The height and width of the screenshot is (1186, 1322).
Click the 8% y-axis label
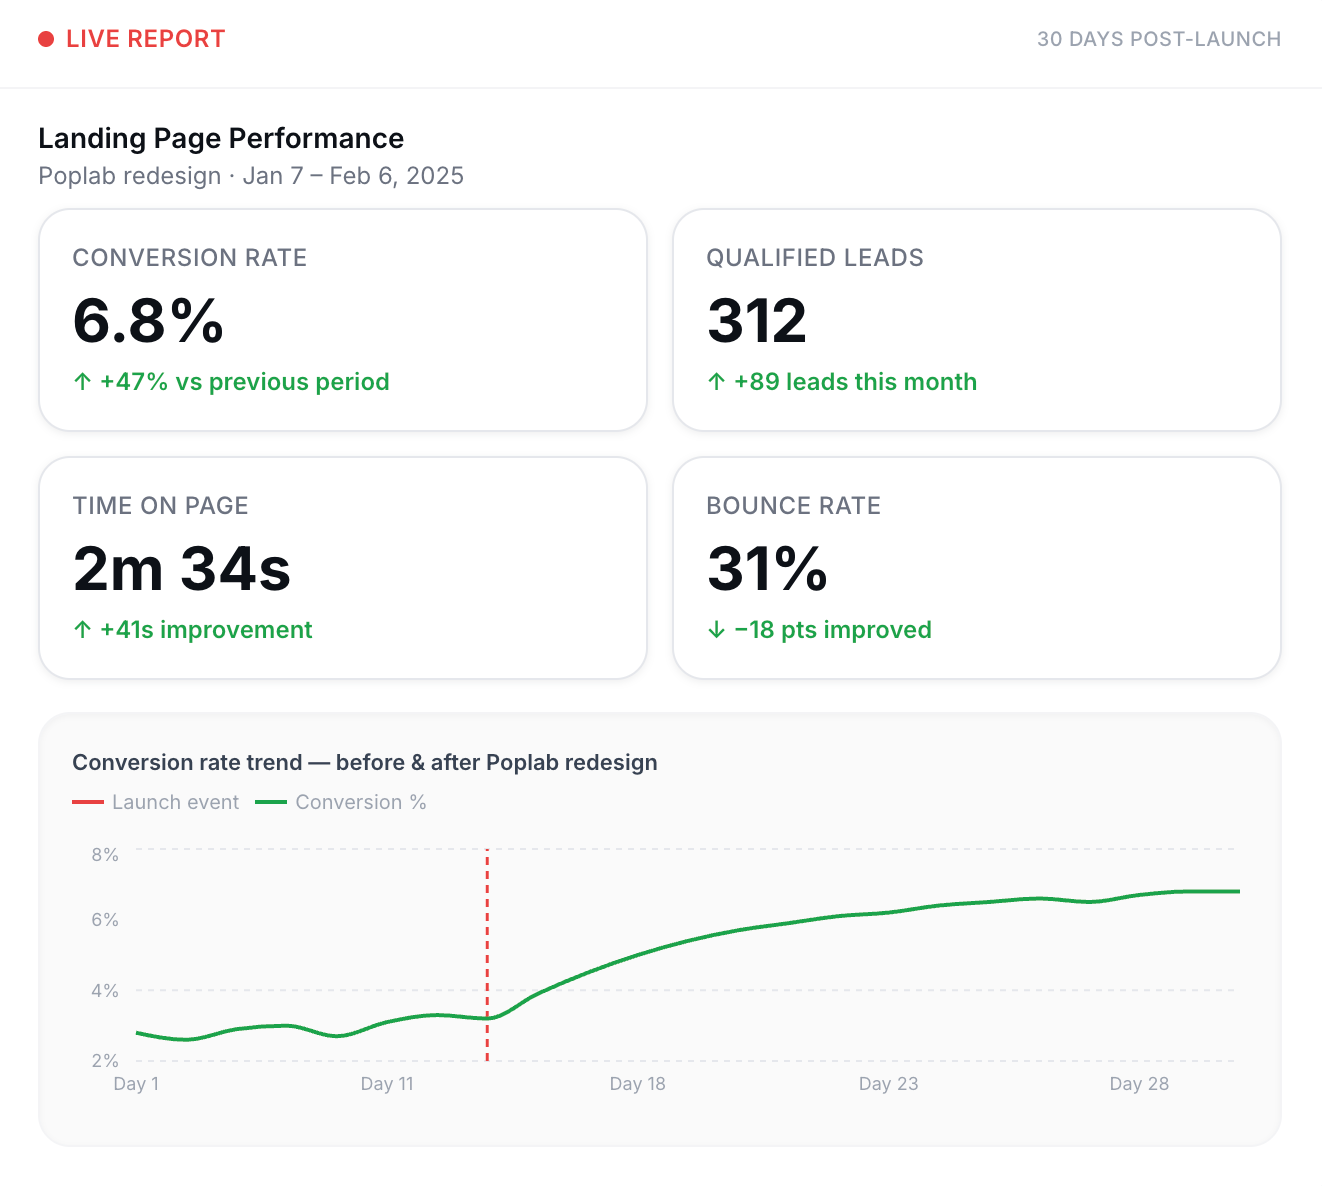[x=105, y=855]
